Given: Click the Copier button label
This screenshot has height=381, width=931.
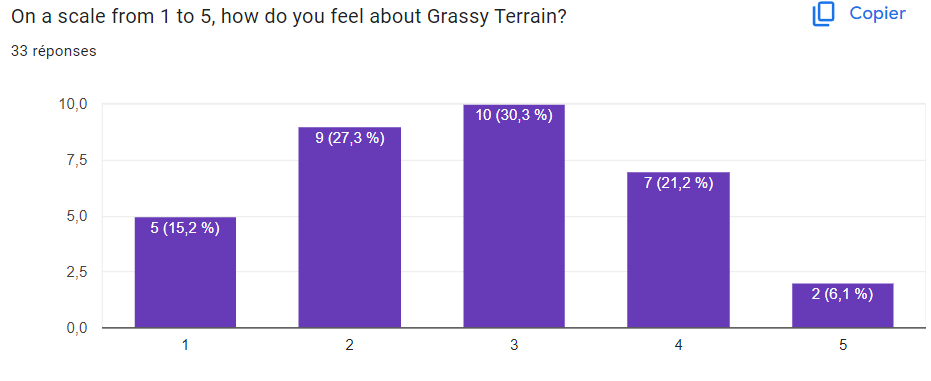Looking at the screenshot, I should click(878, 14).
